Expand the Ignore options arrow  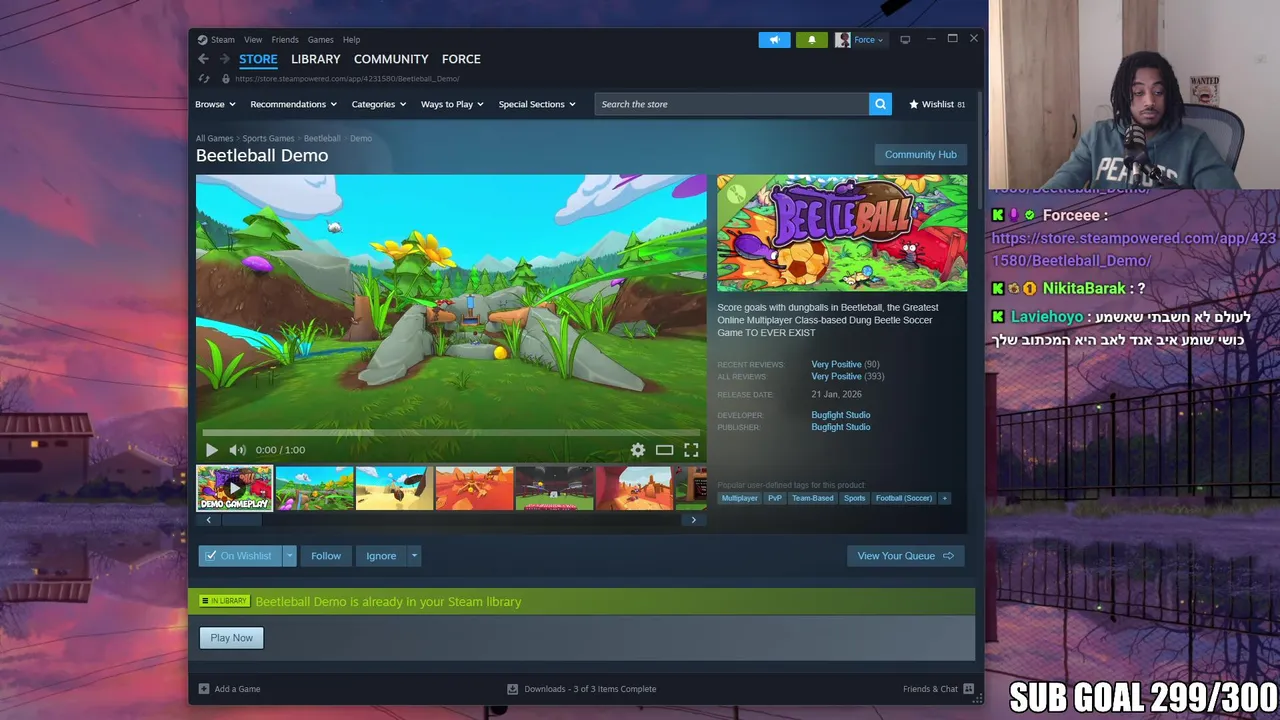pos(414,556)
